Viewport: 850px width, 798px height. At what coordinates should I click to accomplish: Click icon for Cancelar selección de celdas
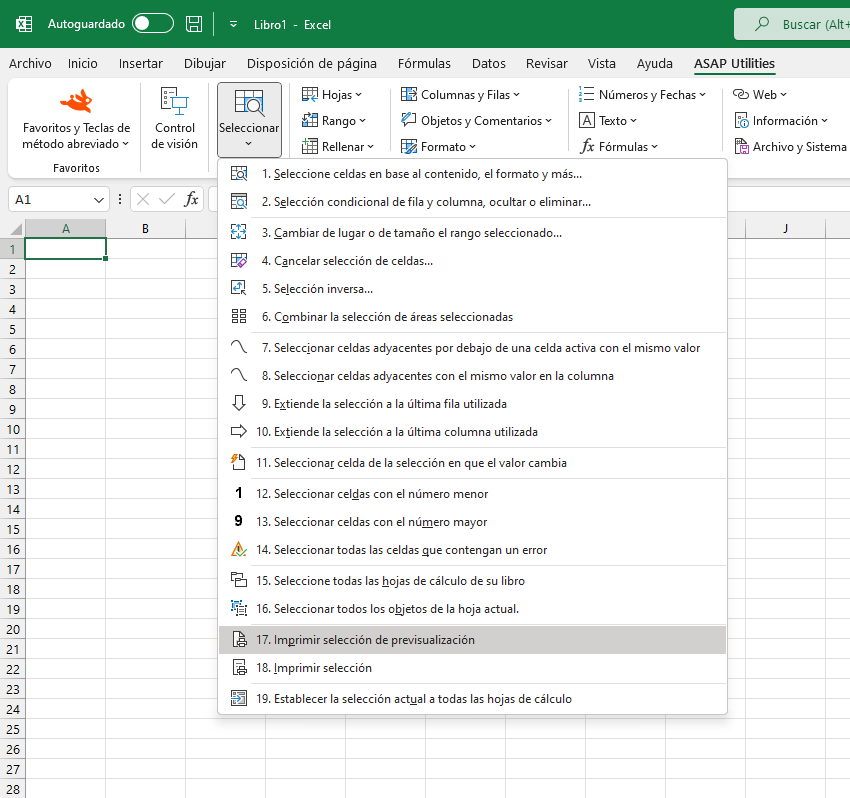click(x=239, y=261)
